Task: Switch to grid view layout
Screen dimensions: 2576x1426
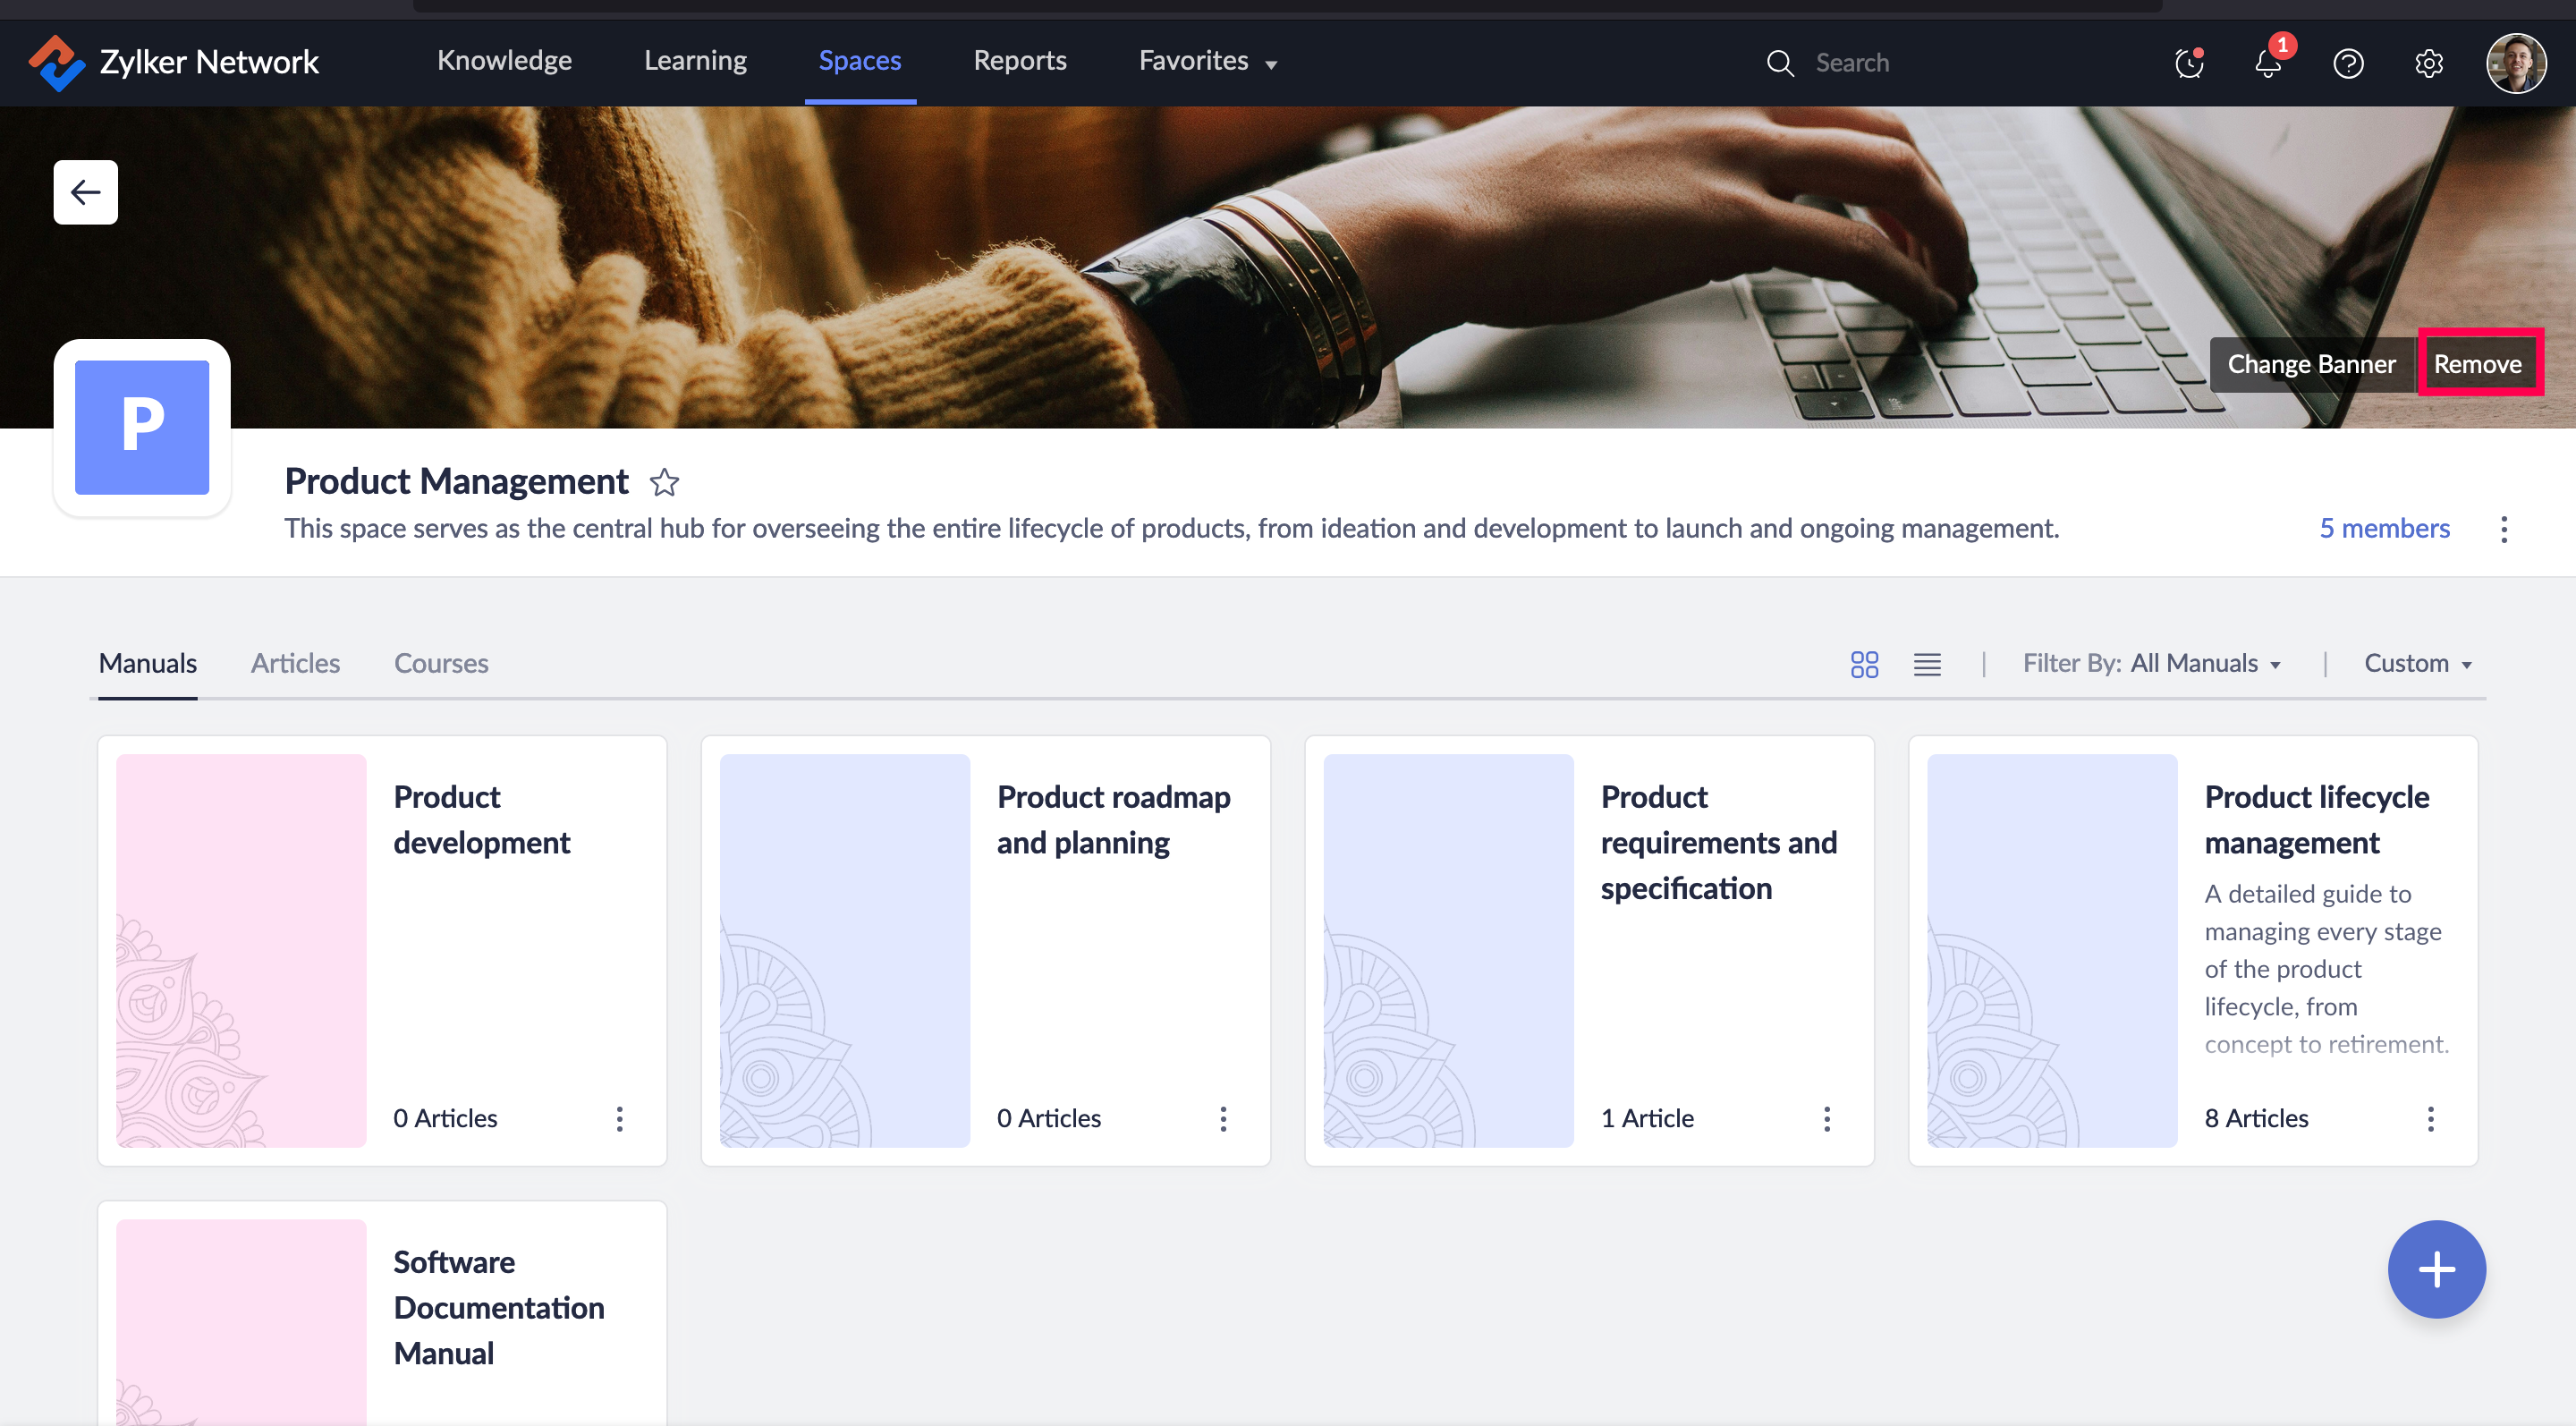Action: pos(1864,664)
